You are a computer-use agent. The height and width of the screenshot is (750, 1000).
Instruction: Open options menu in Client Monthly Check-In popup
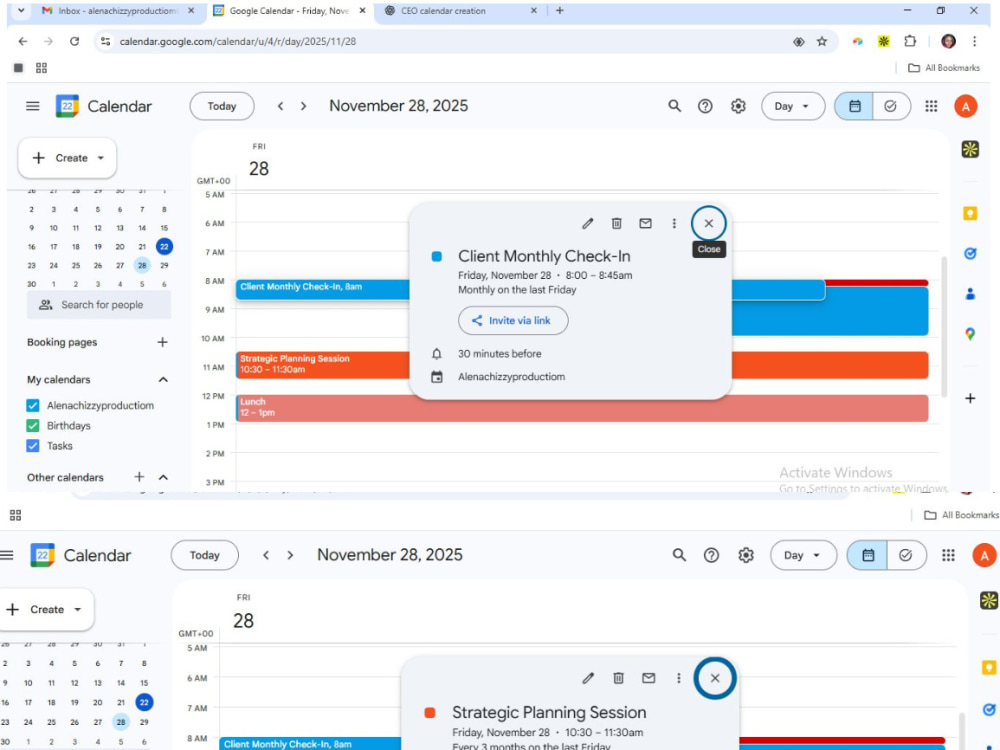click(x=674, y=223)
